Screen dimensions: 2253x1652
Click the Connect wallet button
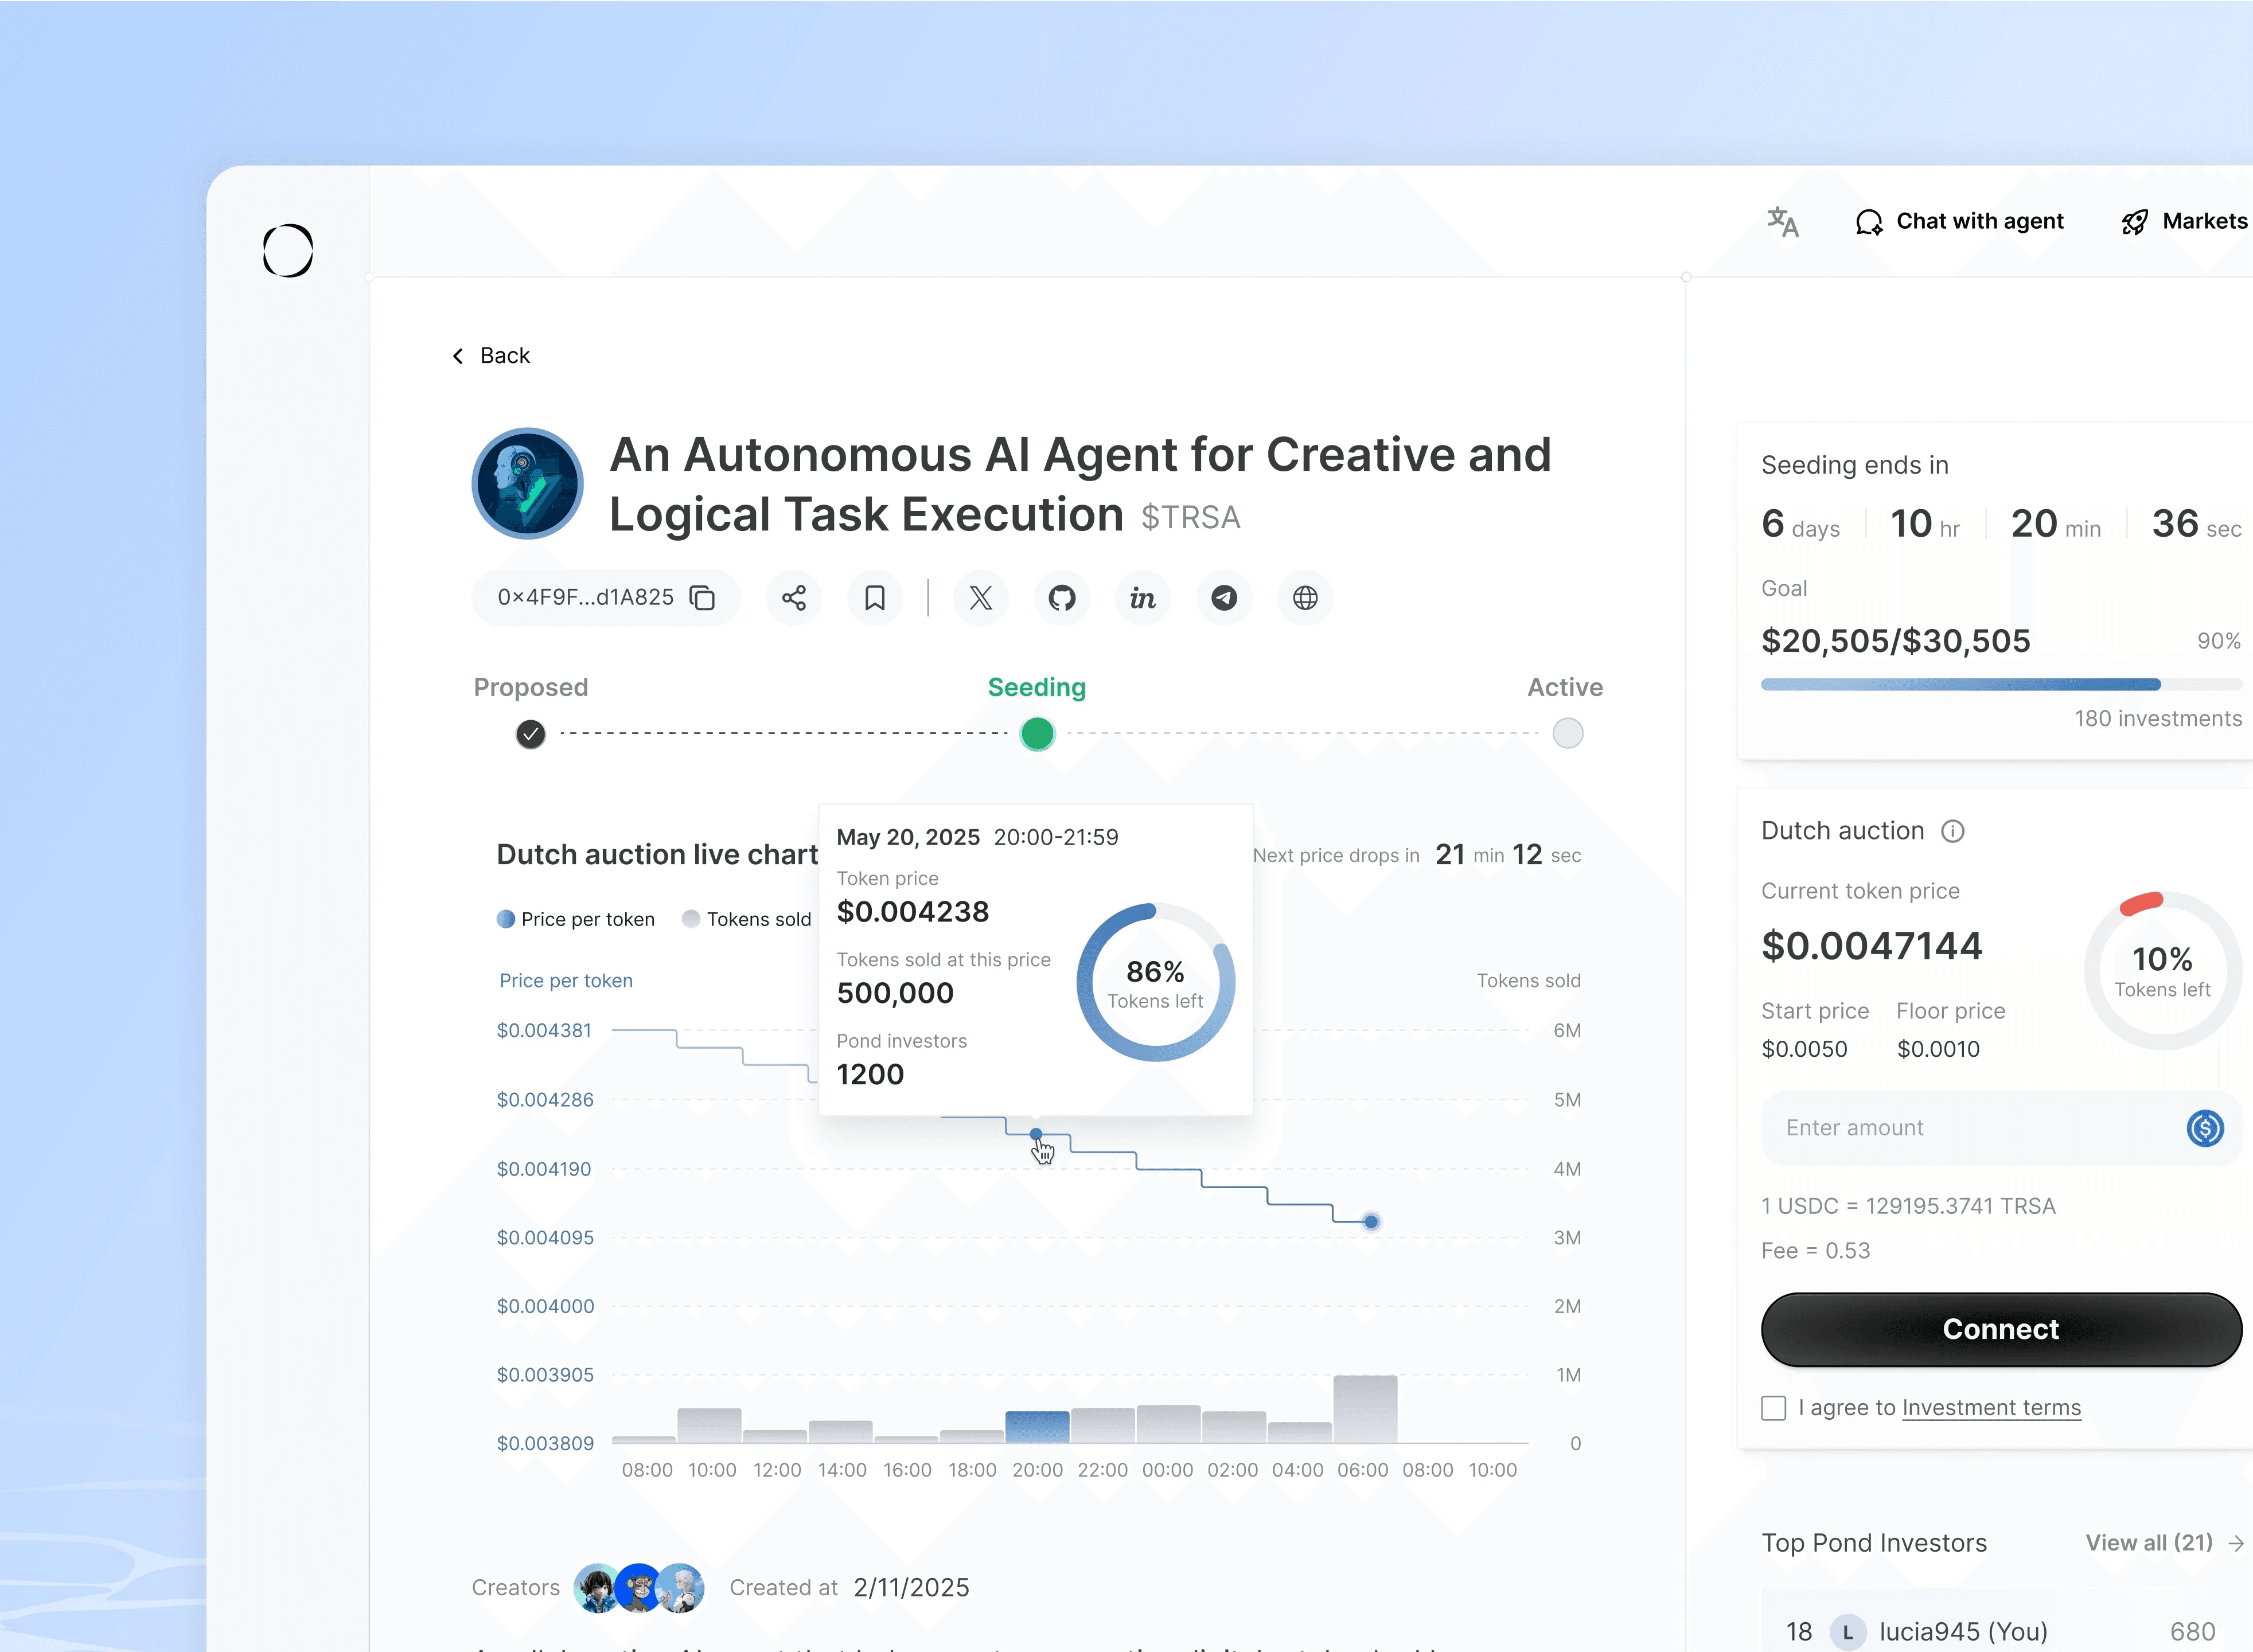pos(2001,1329)
